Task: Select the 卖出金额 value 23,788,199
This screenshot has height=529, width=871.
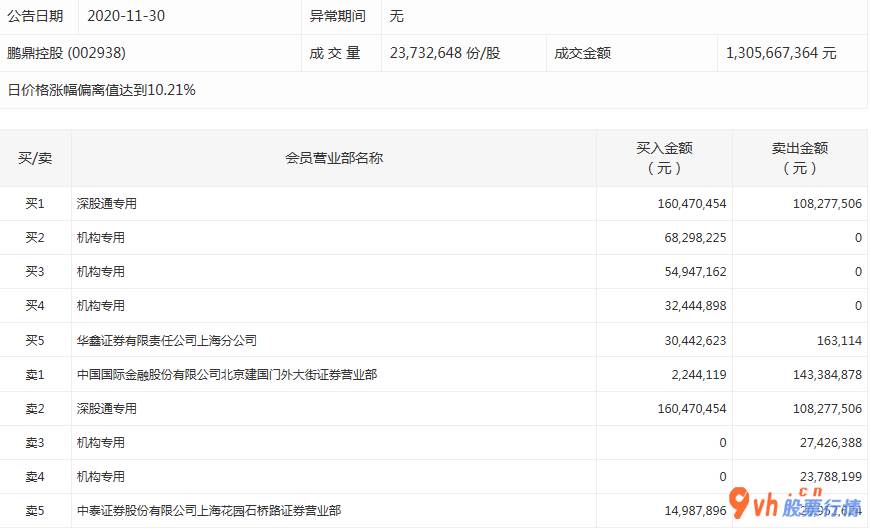Action: coord(823,476)
